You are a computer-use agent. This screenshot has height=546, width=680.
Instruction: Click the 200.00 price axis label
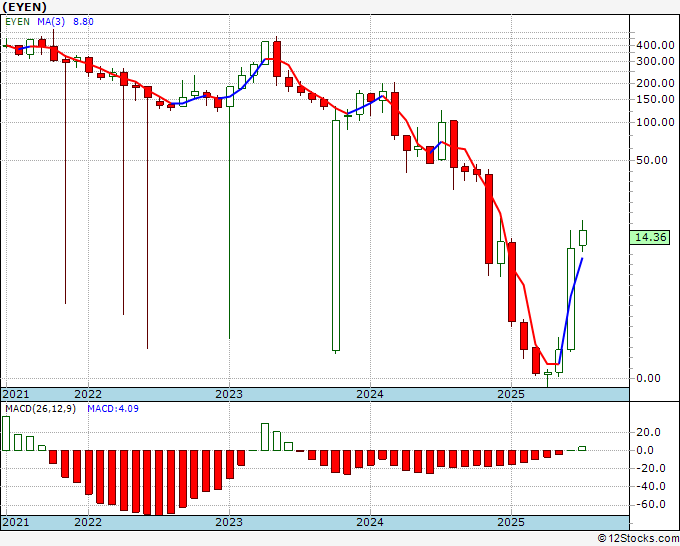tap(655, 83)
